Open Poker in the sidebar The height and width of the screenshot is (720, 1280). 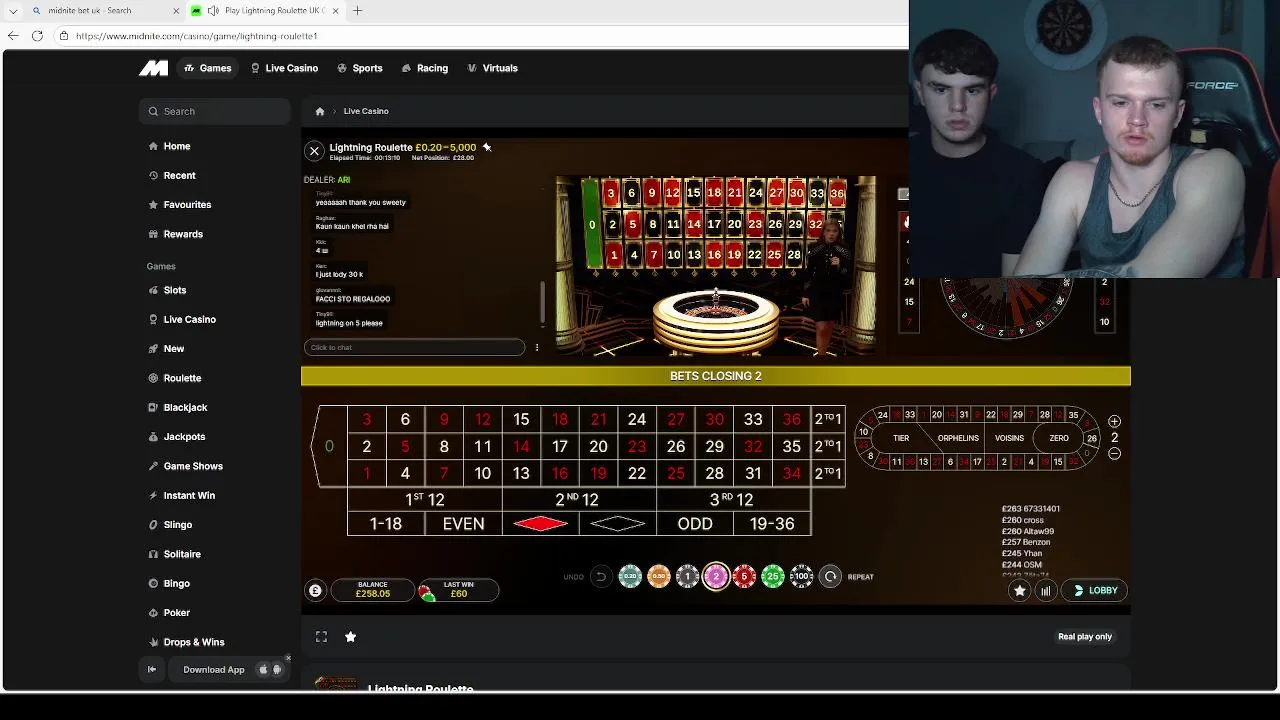[169, 612]
